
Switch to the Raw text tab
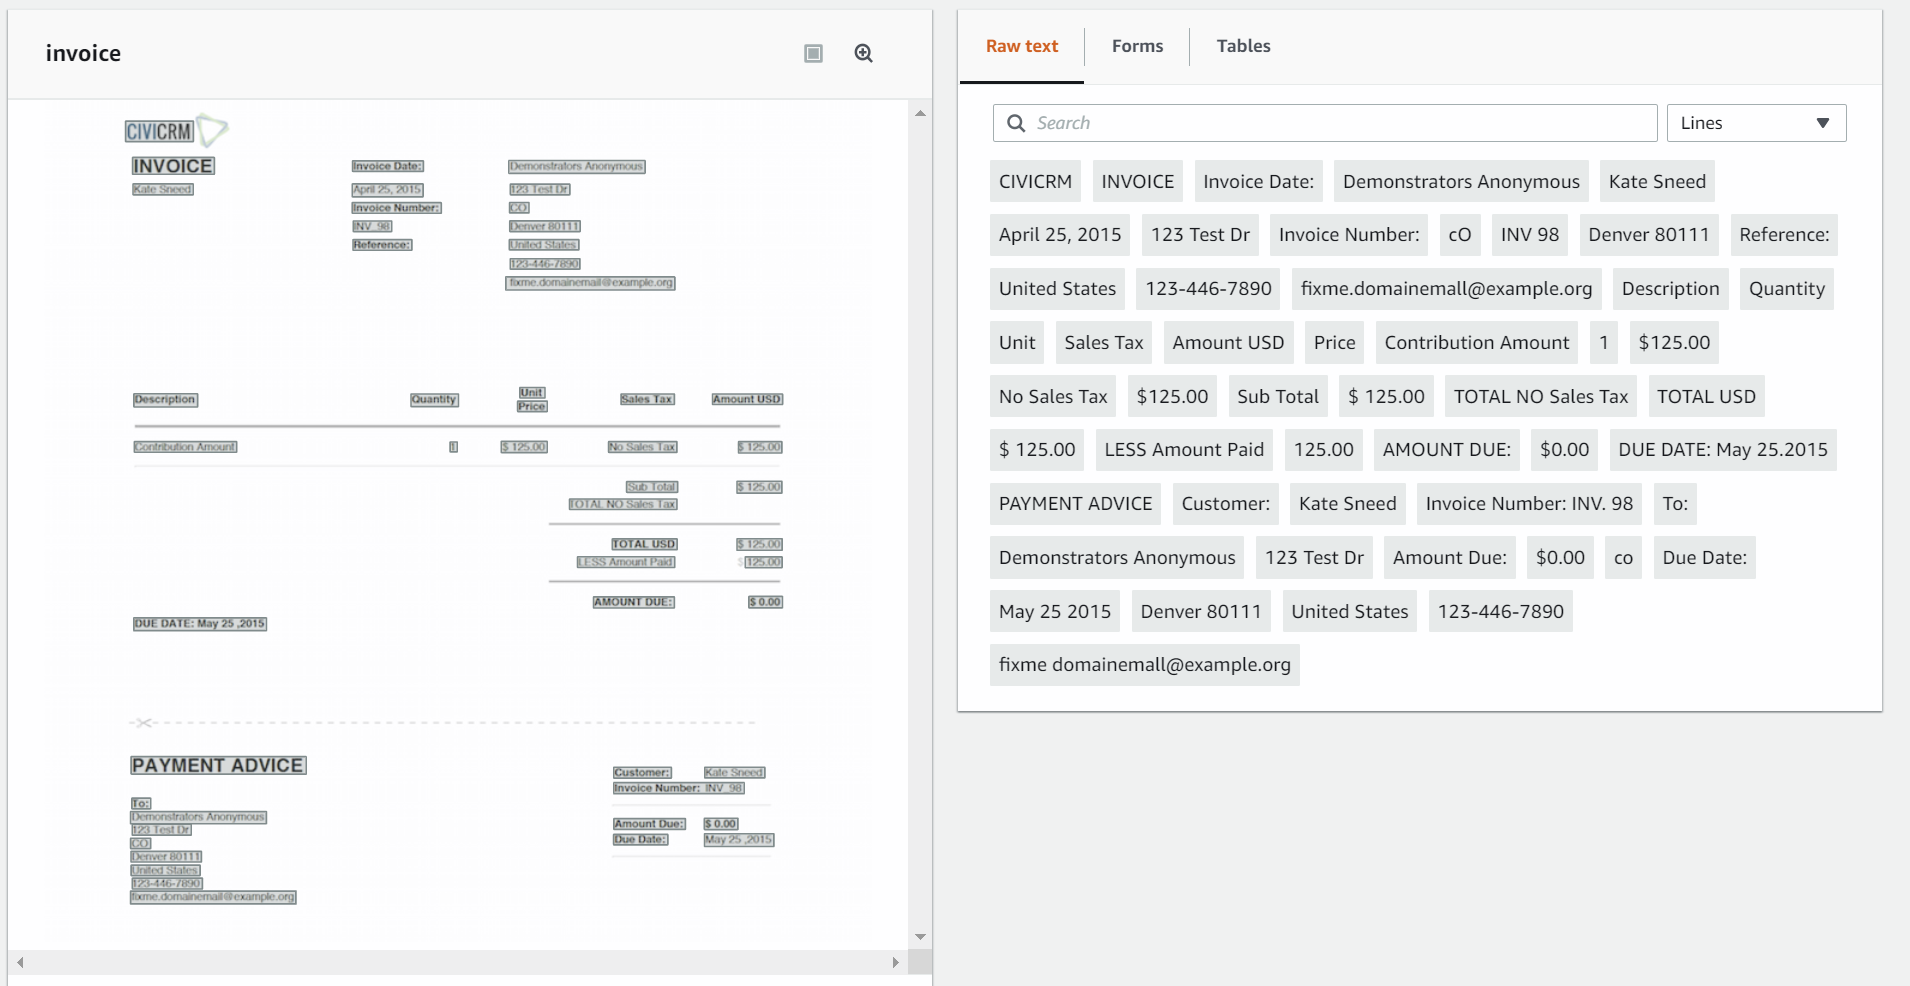pyautogui.click(x=1021, y=46)
